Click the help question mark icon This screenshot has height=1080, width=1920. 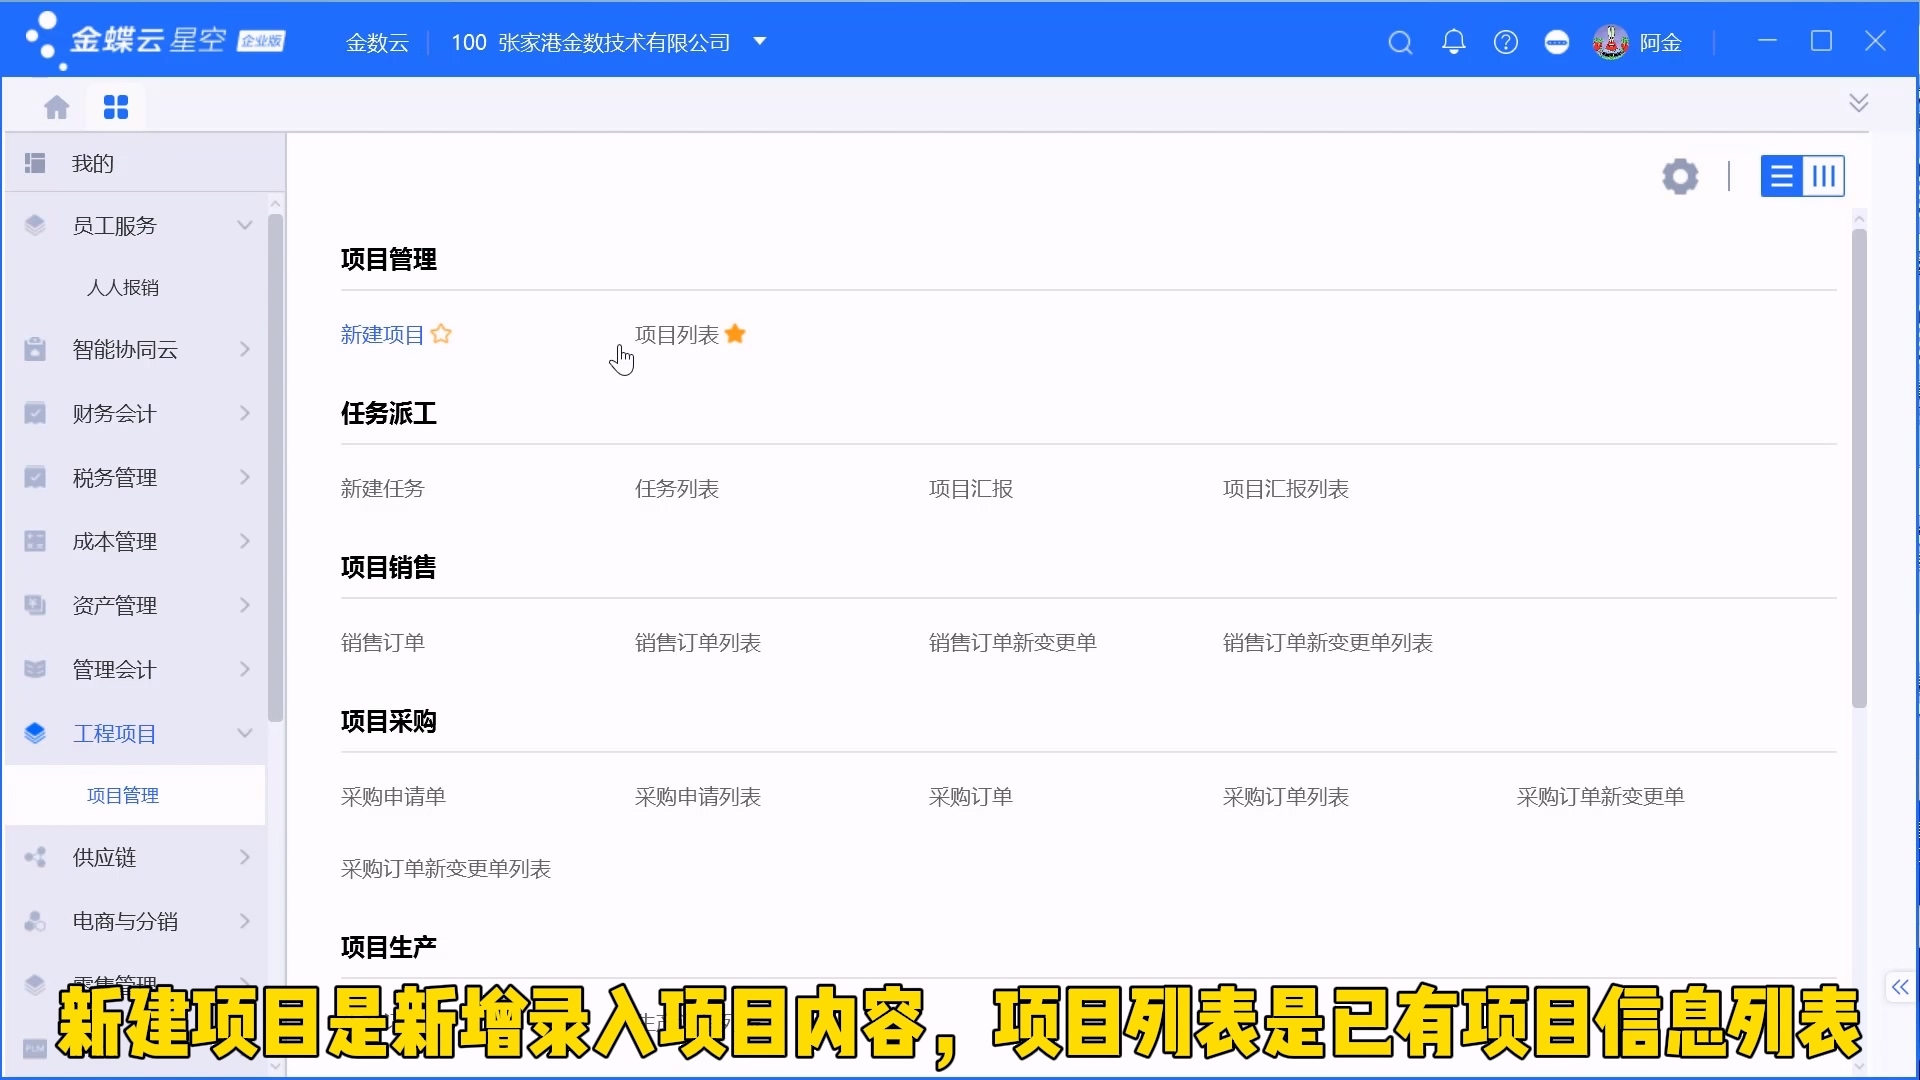point(1506,42)
